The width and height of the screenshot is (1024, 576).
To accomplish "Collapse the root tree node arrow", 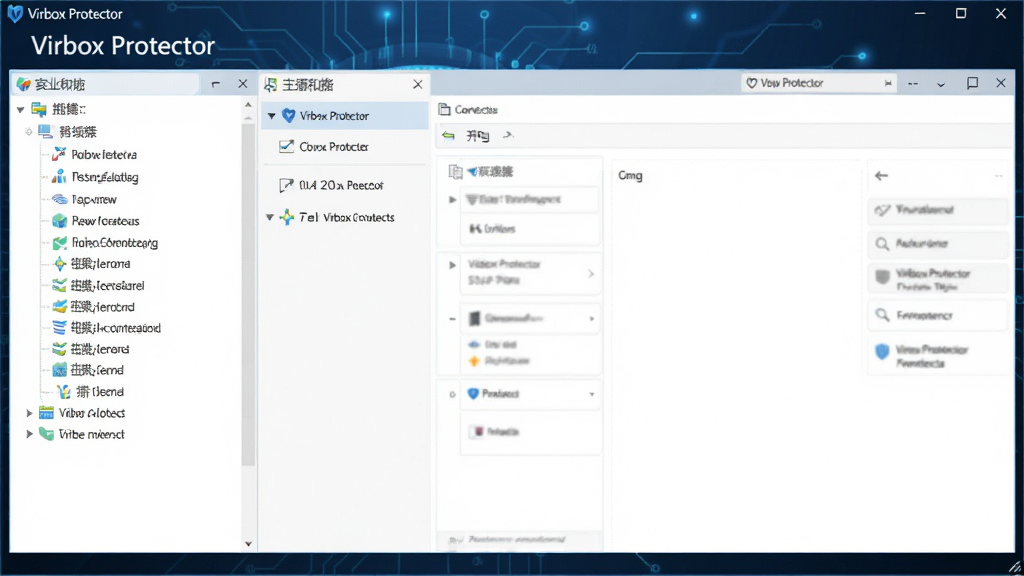I will tap(20, 109).
